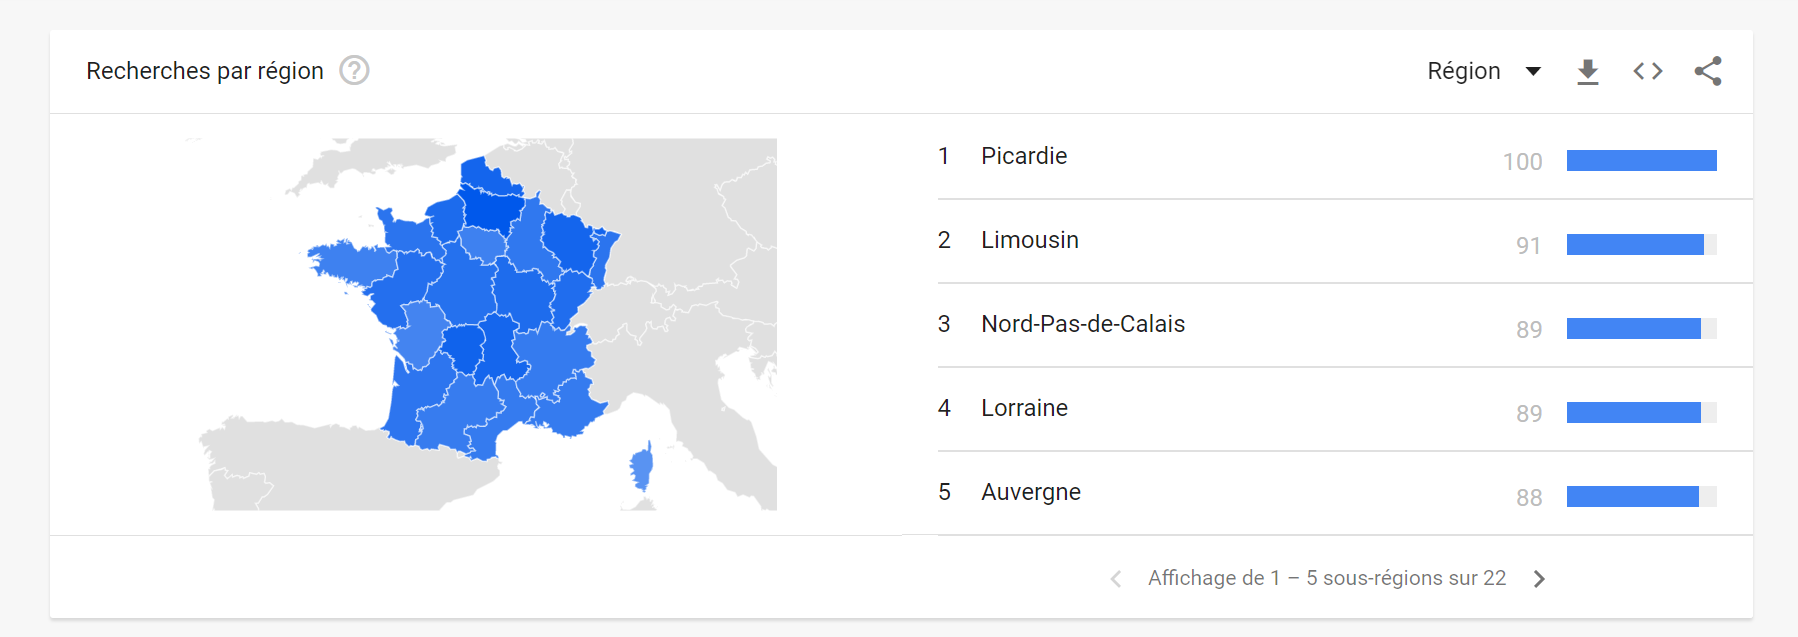Open Nord-Pas-de-Calais region entry
Screen dimensions: 1798x637
tap(1082, 324)
